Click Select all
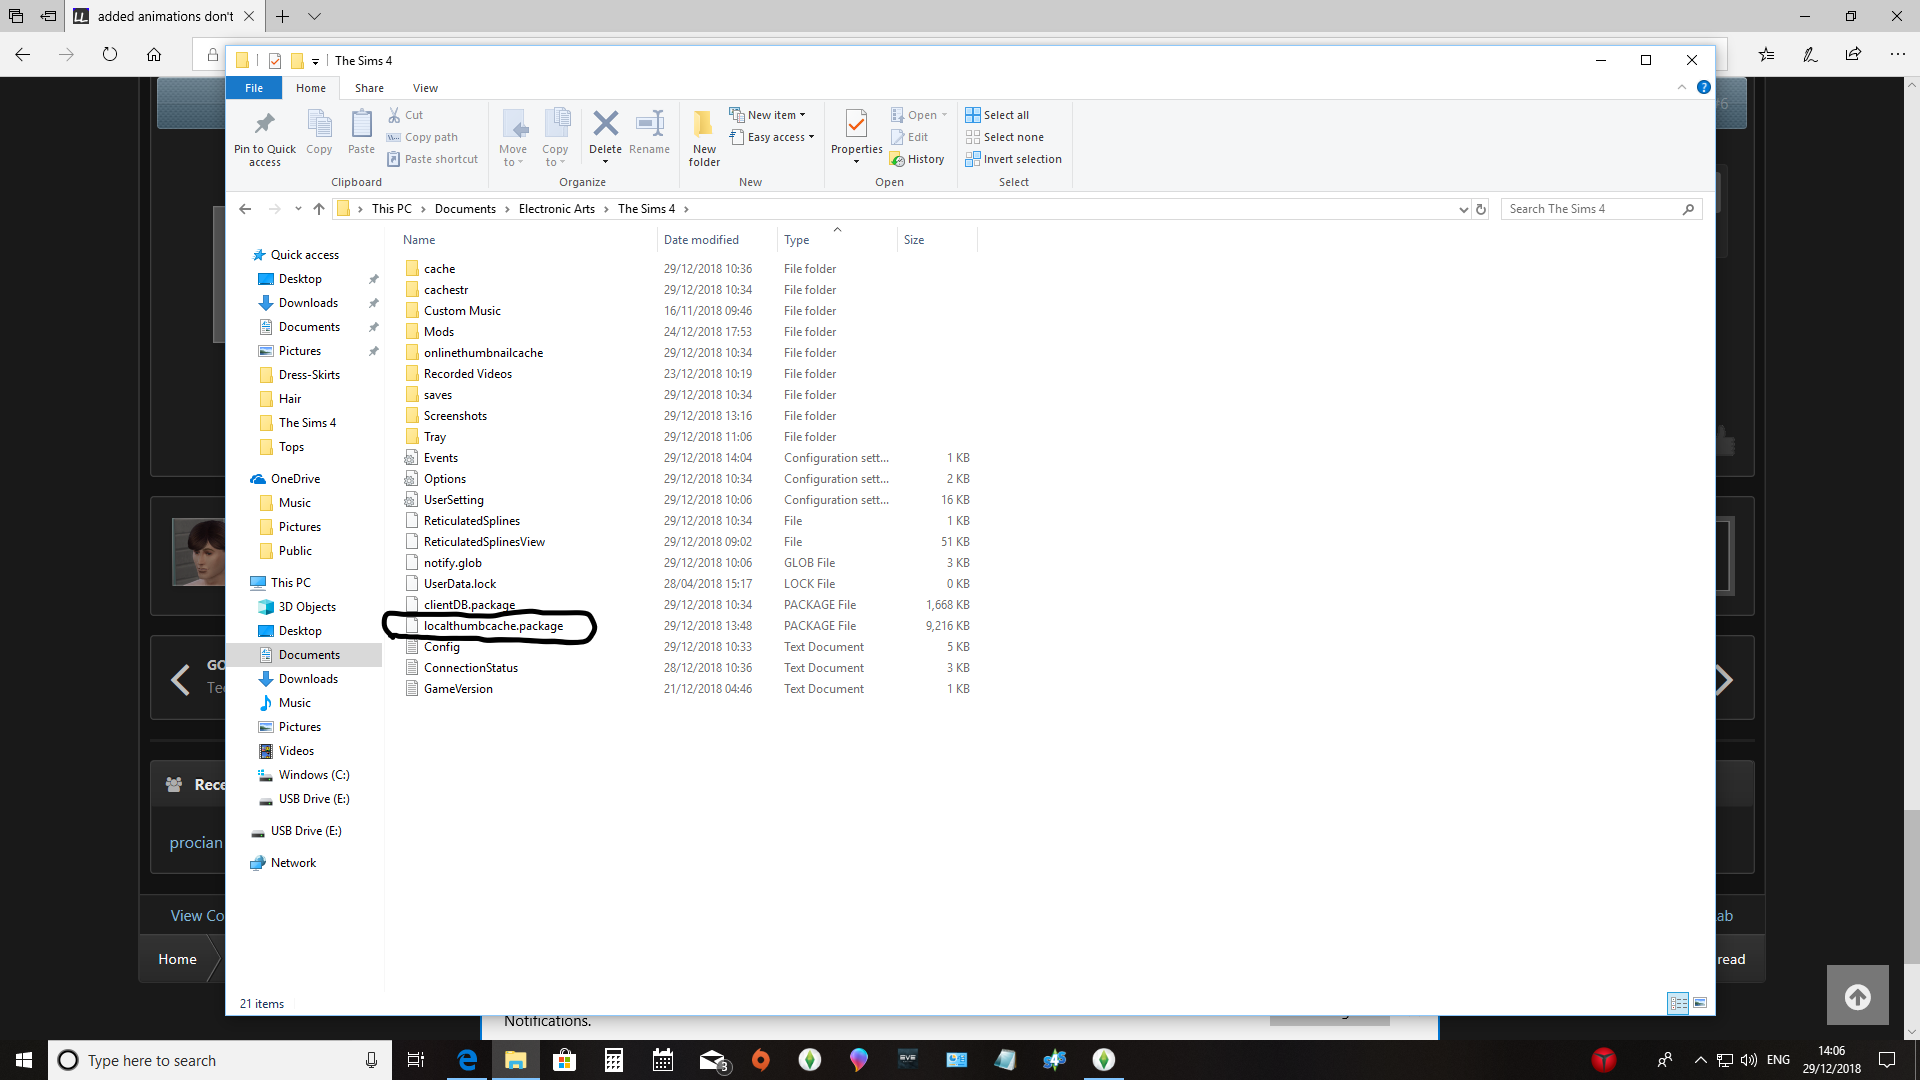Screen dimensions: 1920x1080 click(997, 115)
